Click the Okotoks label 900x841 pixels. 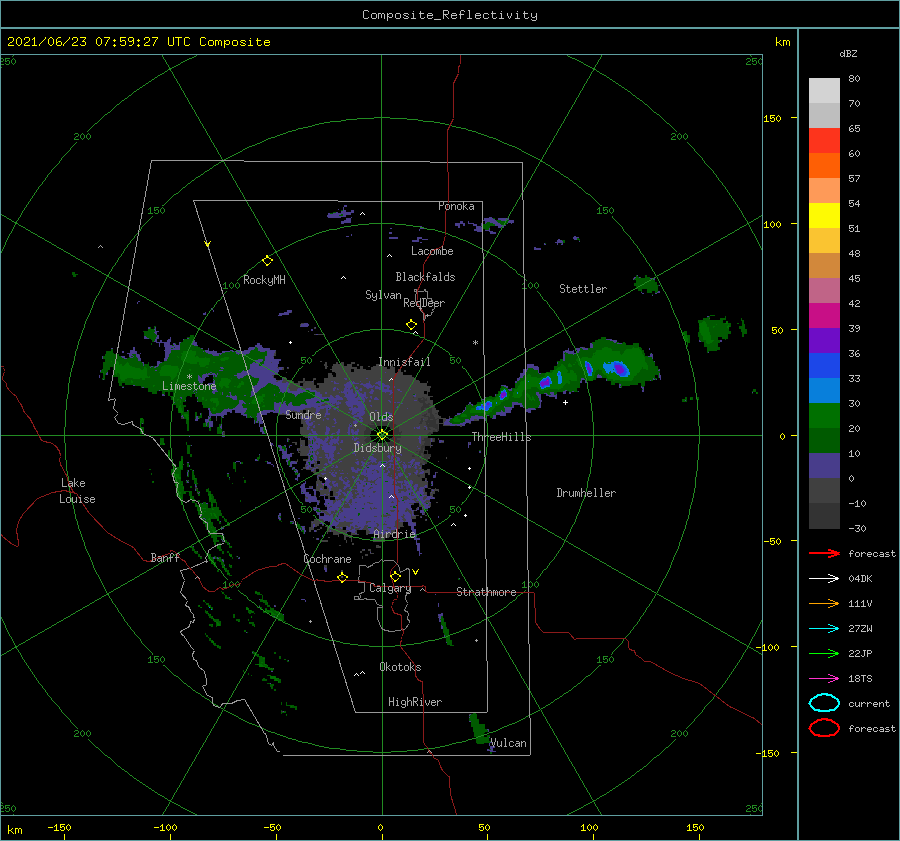400,667
